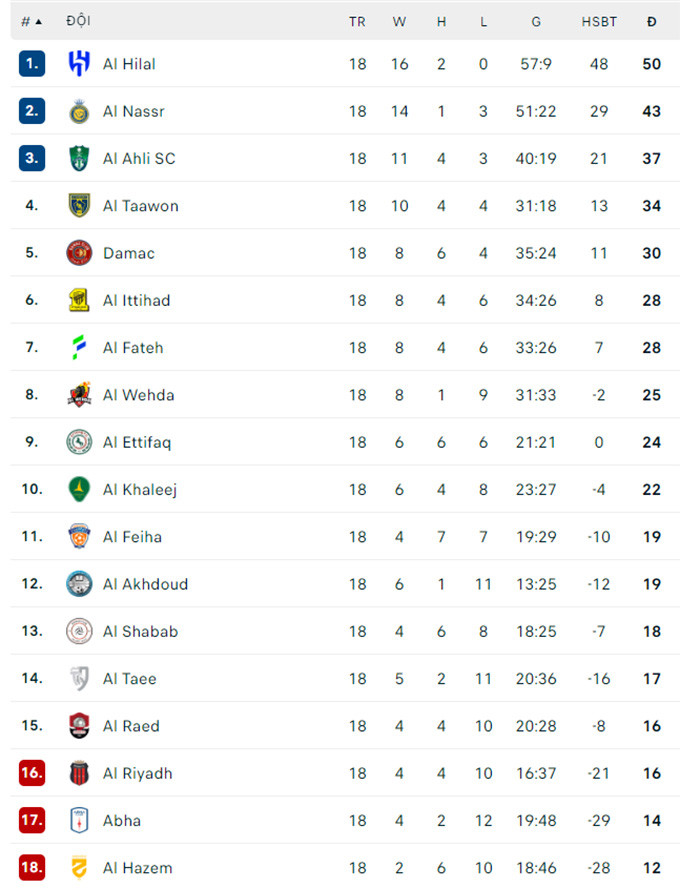Viewport: 680px width, 888px height.
Task: Click the TR matches played header
Action: click(x=357, y=21)
